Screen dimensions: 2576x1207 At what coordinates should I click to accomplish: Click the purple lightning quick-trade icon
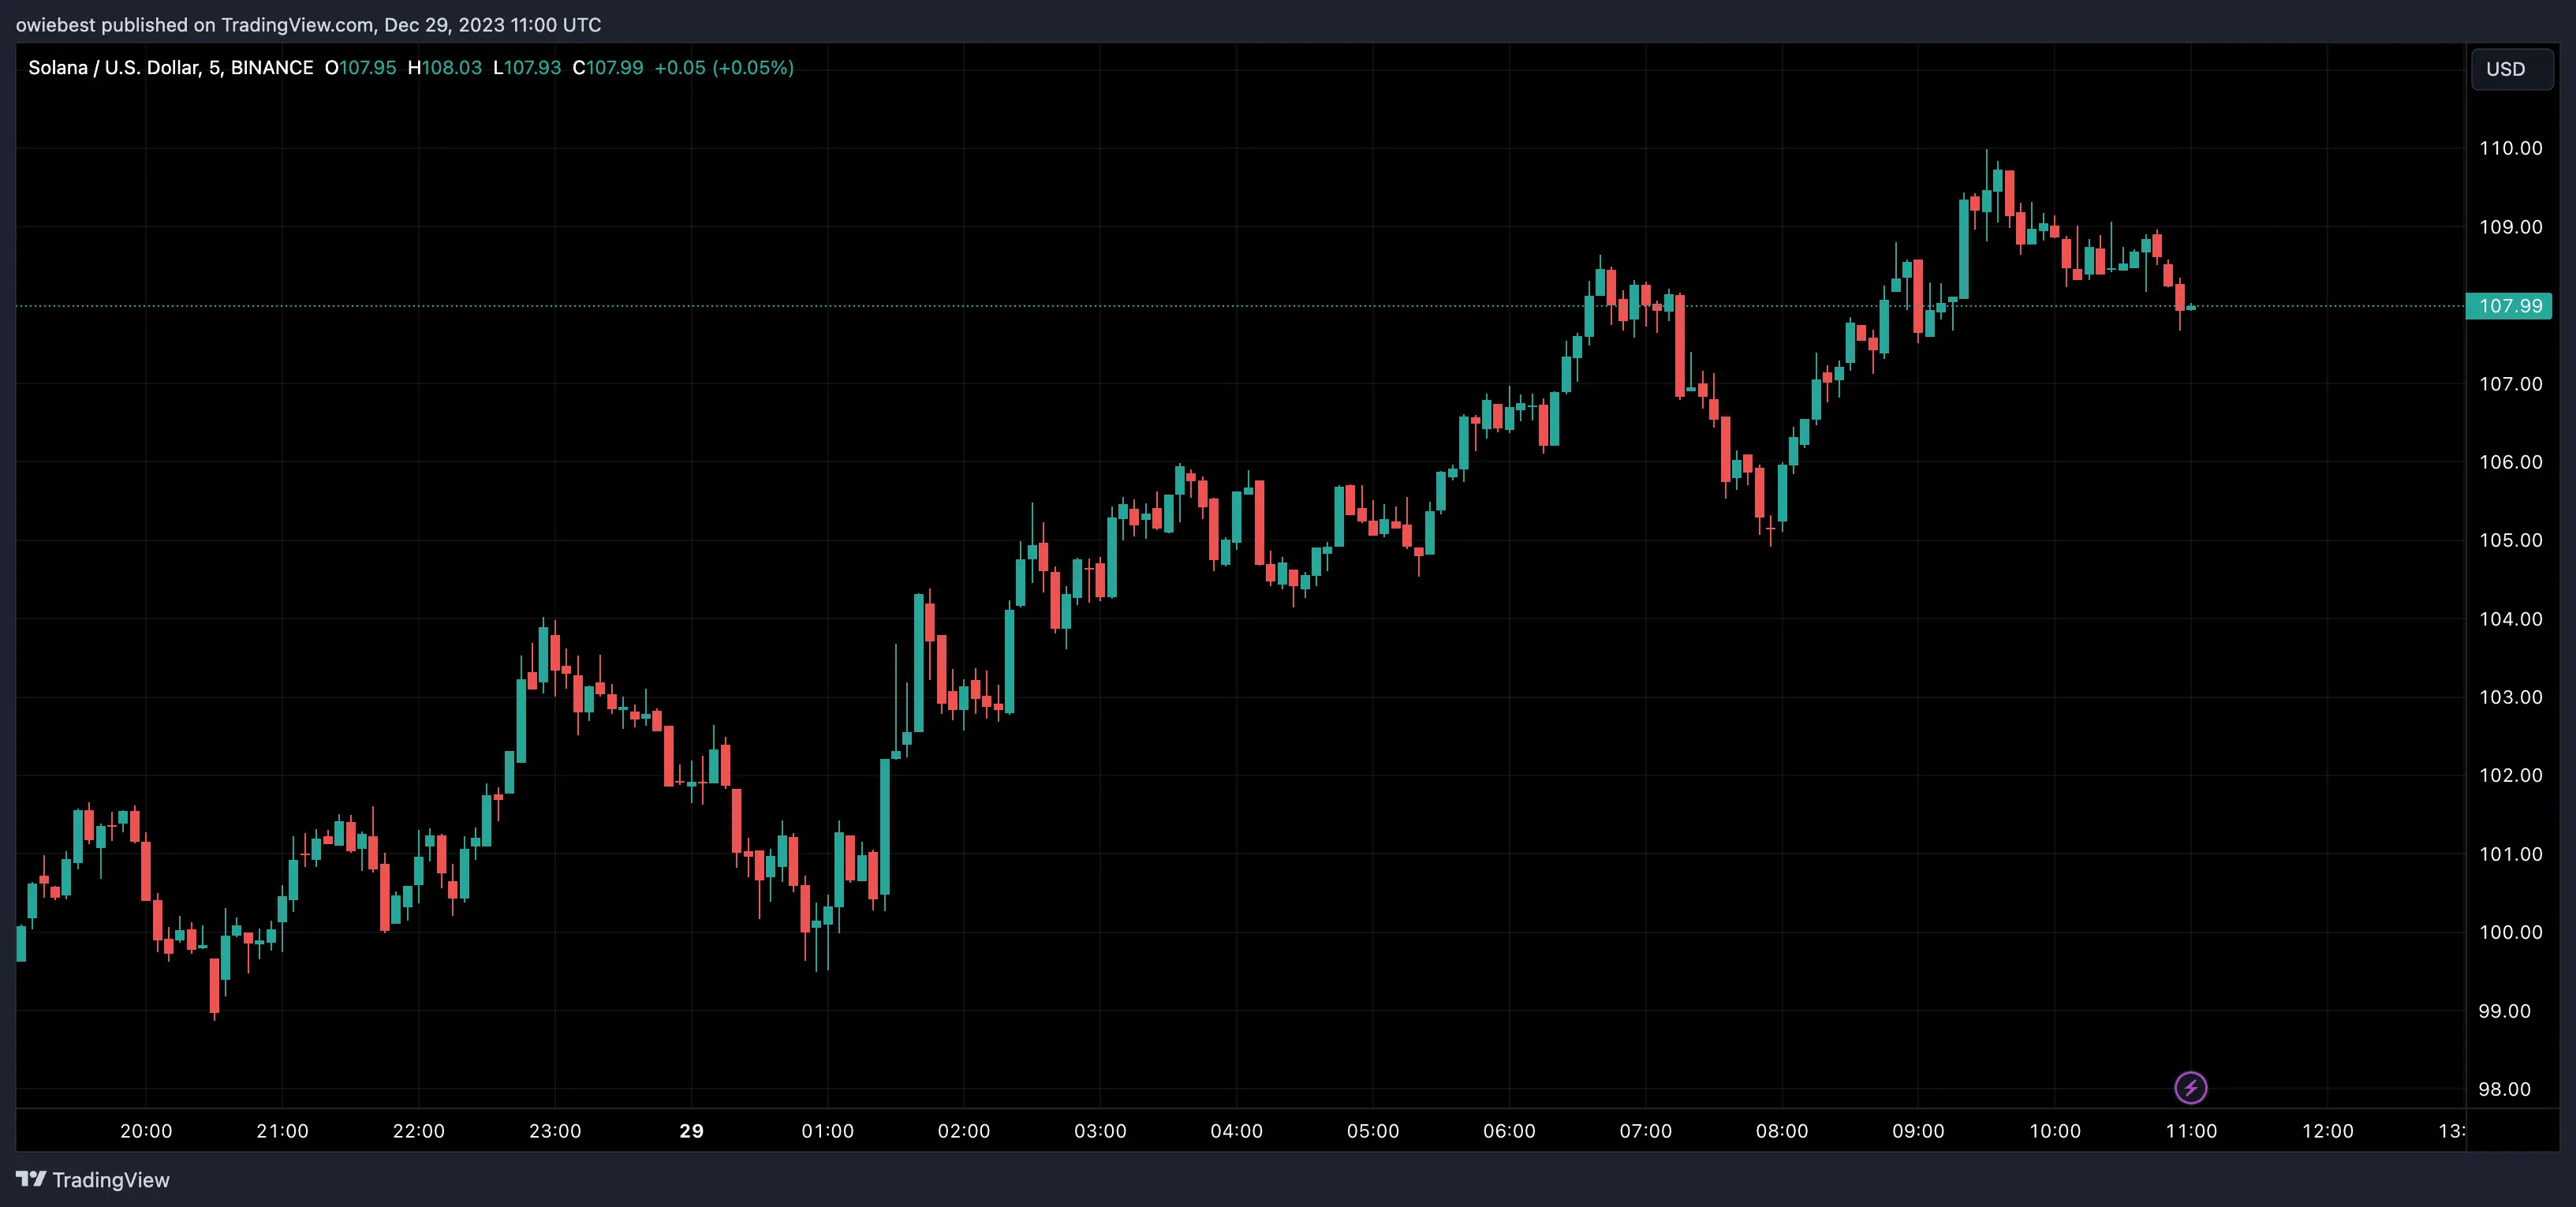point(2191,1088)
